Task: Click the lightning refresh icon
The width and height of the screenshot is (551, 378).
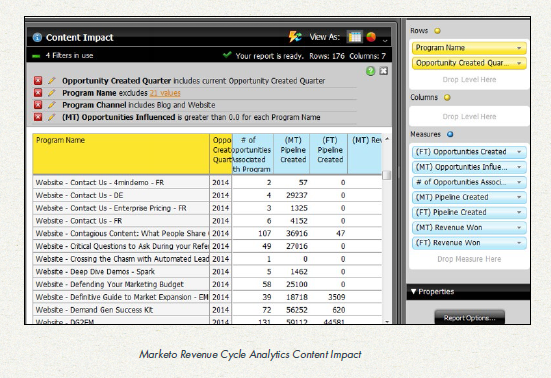Action: [295, 37]
